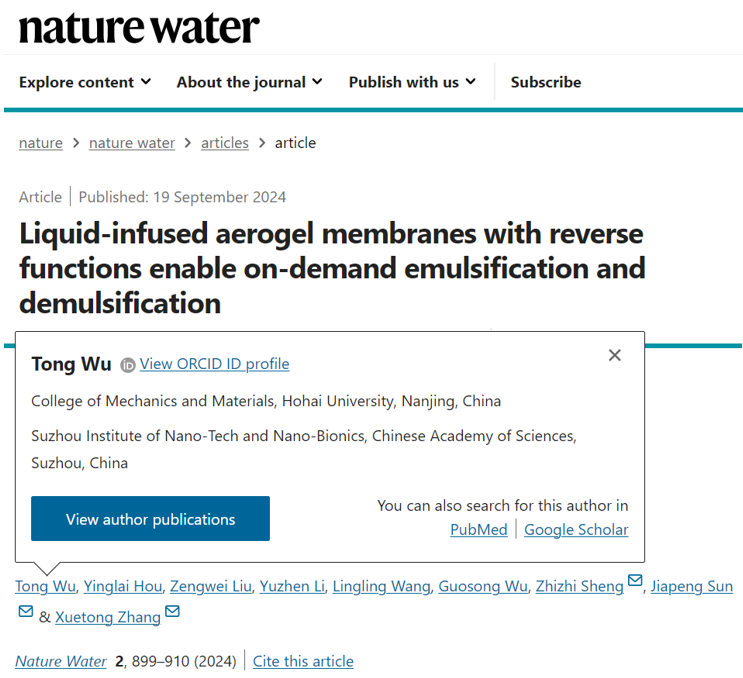Expand the Explore content menu
This screenshot has width=743, height=678.
[x=85, y=82]
